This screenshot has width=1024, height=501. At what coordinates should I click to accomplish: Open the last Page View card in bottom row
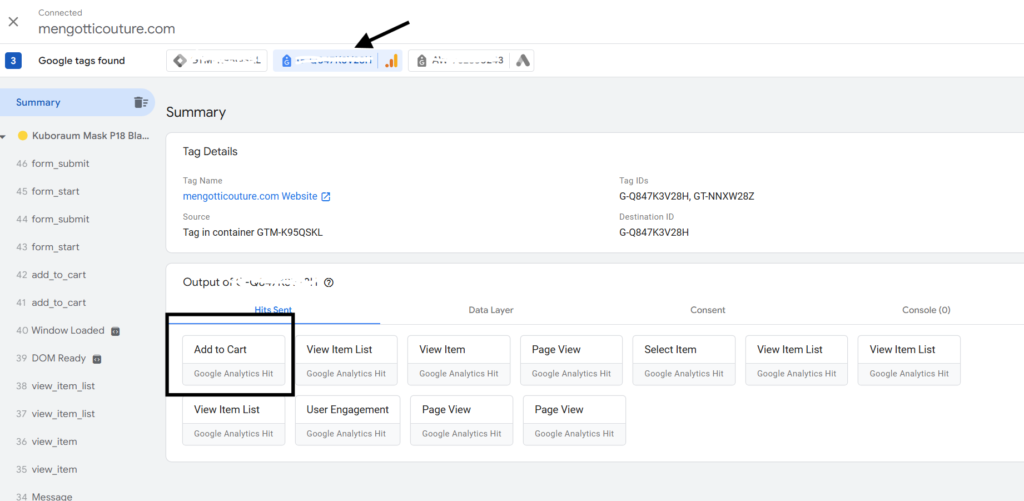(574, 420)
